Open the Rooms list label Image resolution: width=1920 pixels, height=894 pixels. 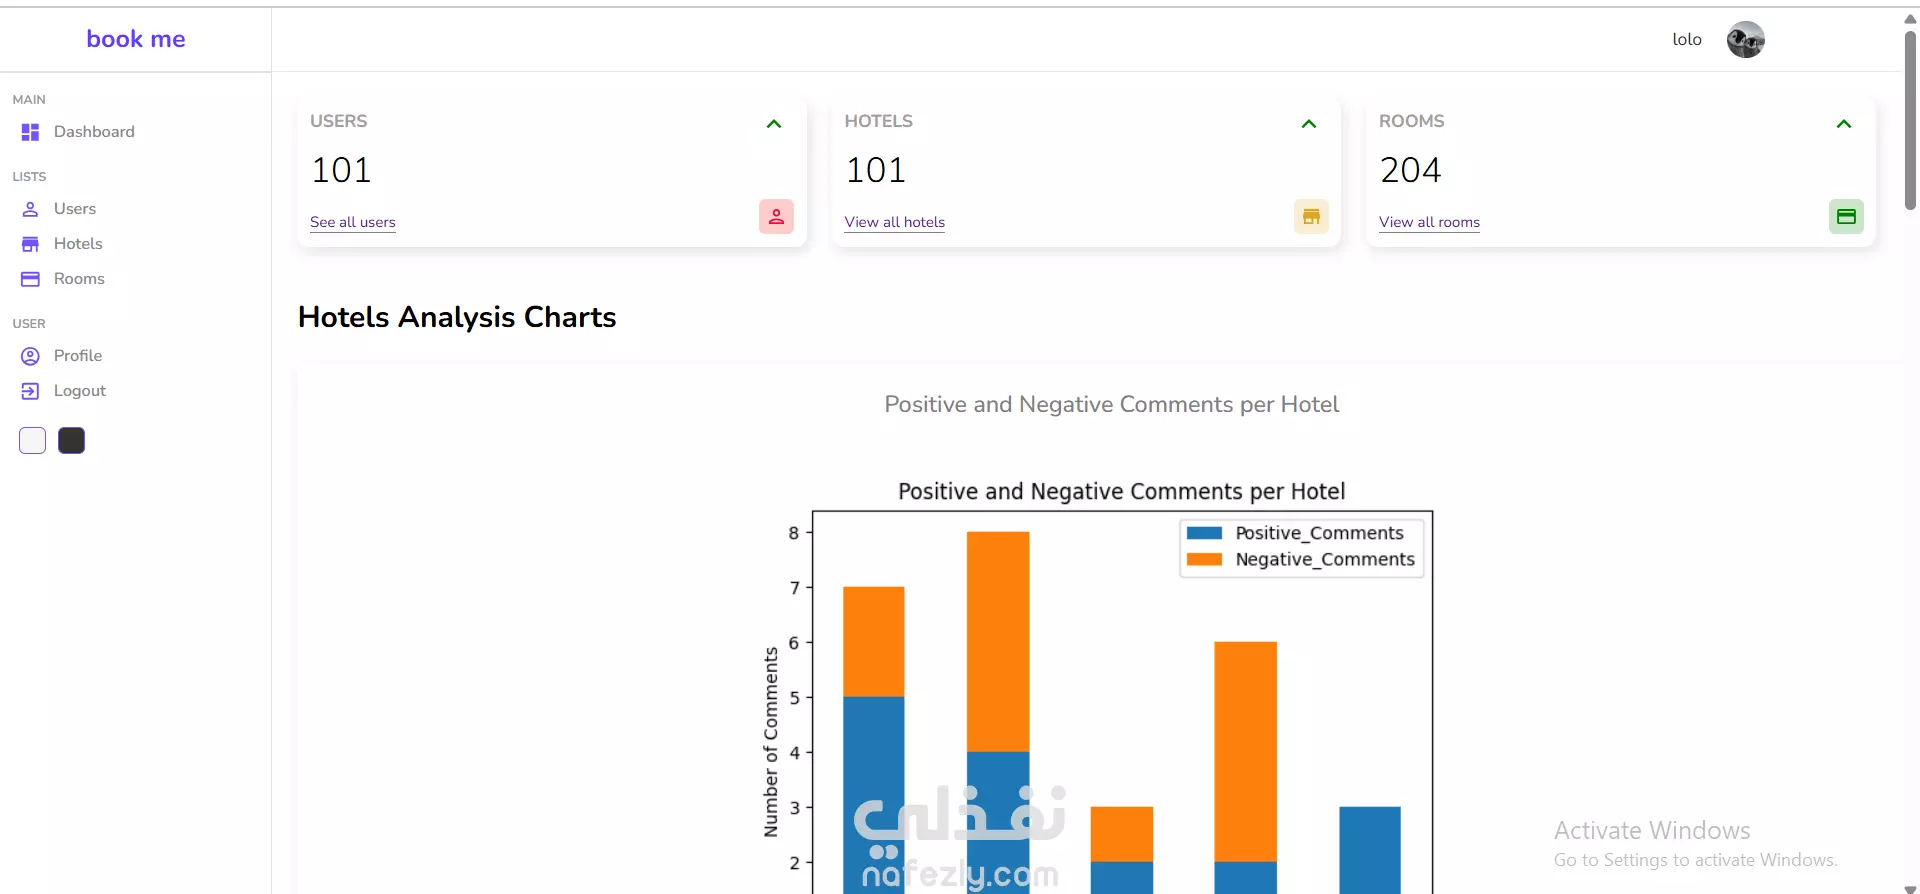pyautogui.click(x=79, y=279)
